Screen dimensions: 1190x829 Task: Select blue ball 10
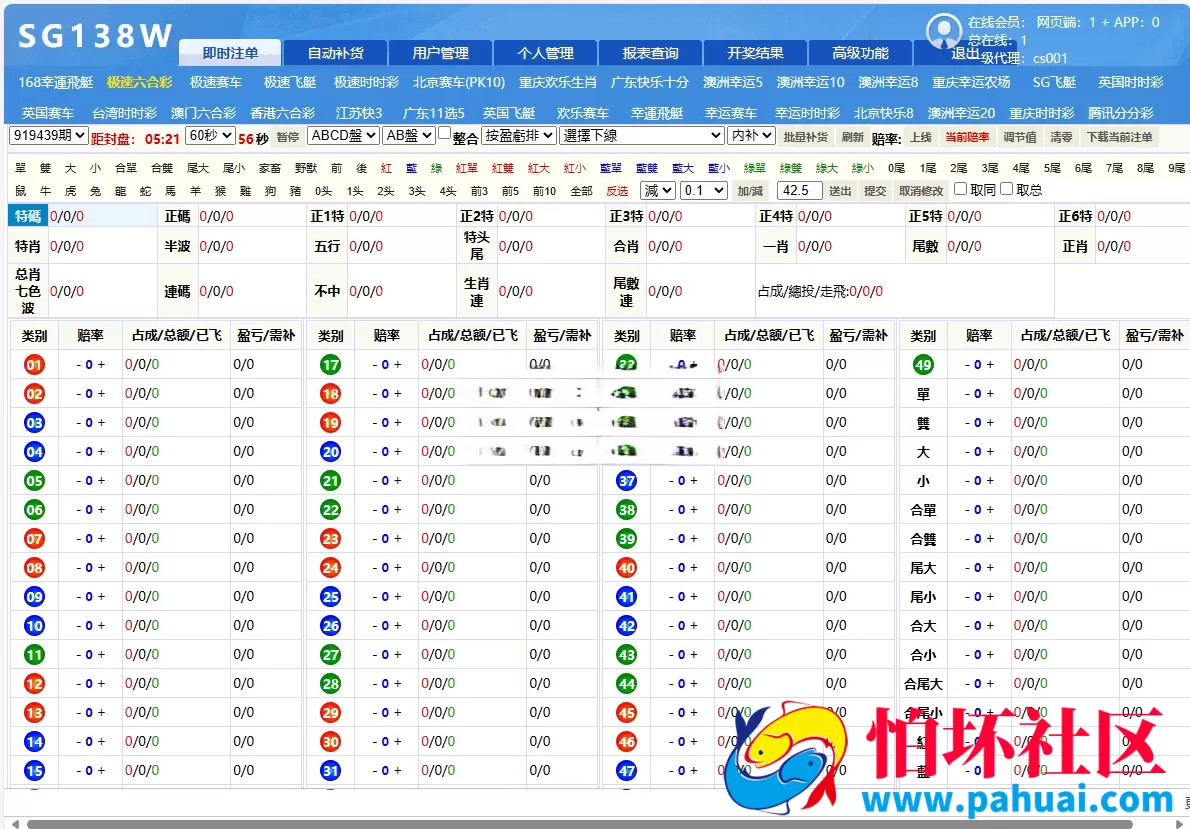(34, 626)
